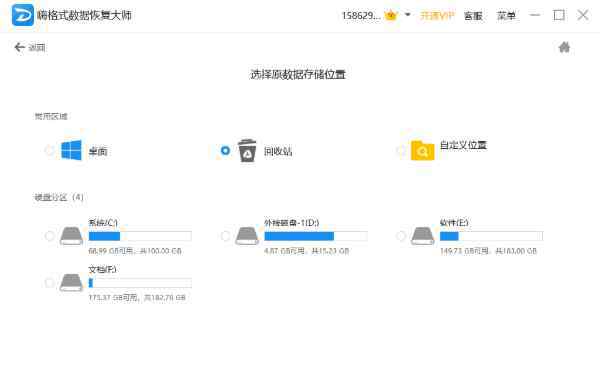Click the app logo in the title bar
The height and width of the screenshot is (373, 600).
(23, 15)
